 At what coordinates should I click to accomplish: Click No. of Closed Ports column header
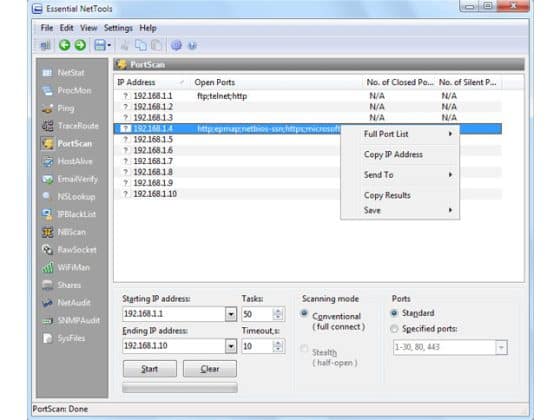[400, 82]
